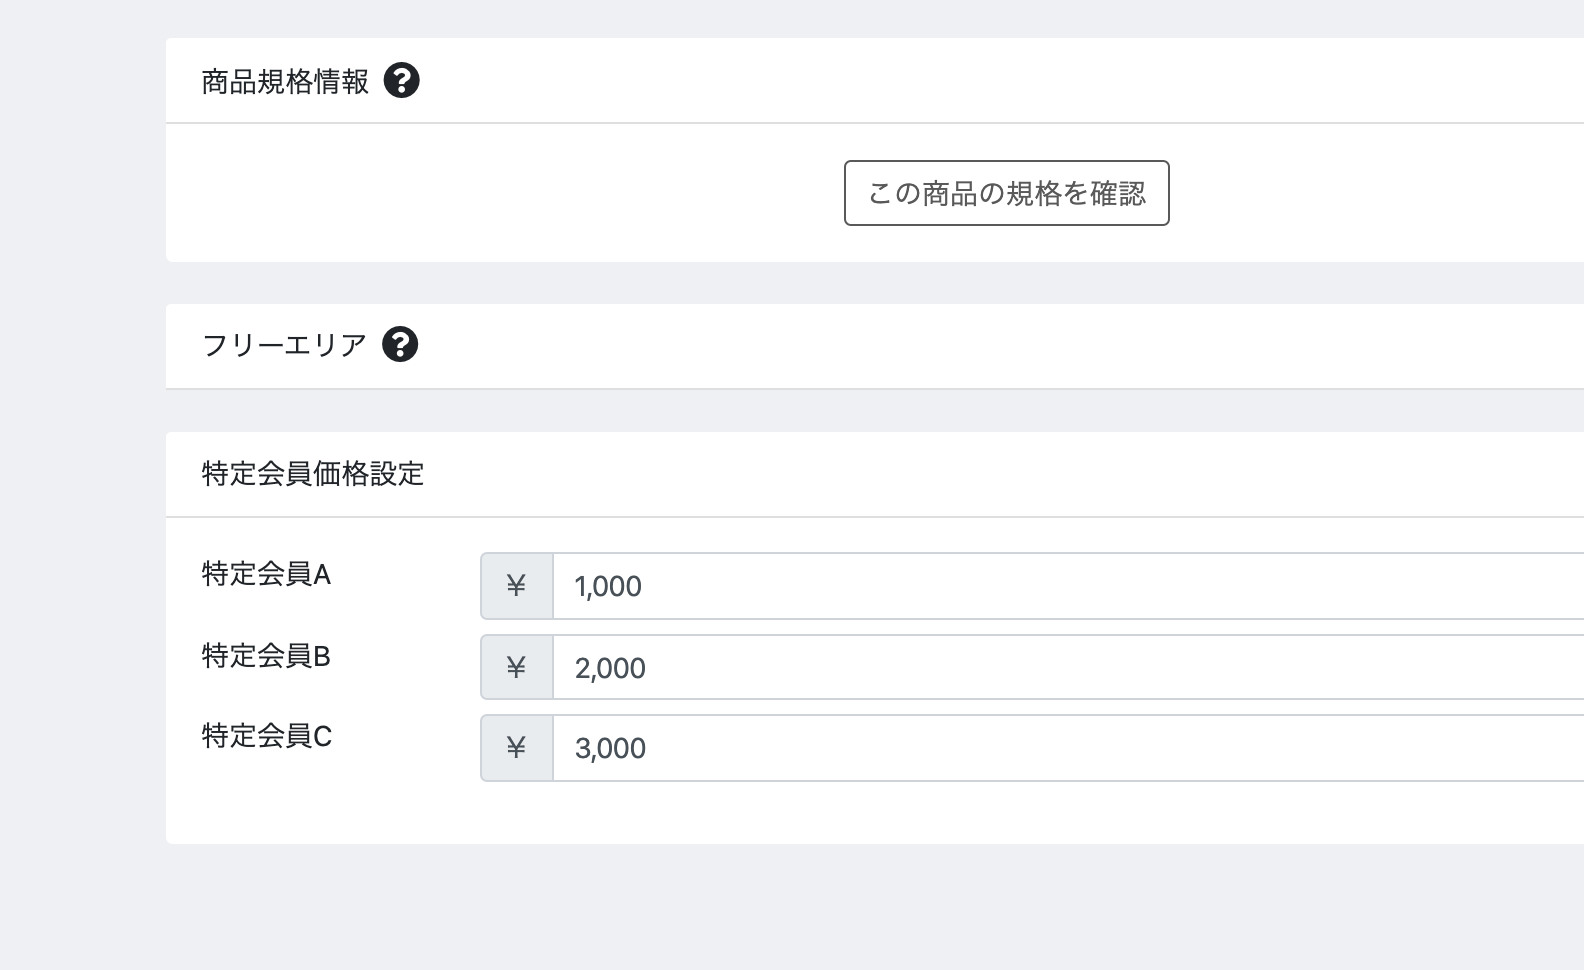1584x970 pixels.
Task: Select the 特定会員C label
Action: (x=266, y=736)
